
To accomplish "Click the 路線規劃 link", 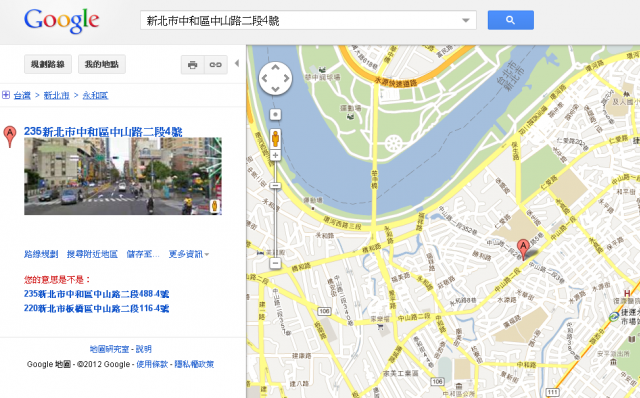I will click(41, 254).
